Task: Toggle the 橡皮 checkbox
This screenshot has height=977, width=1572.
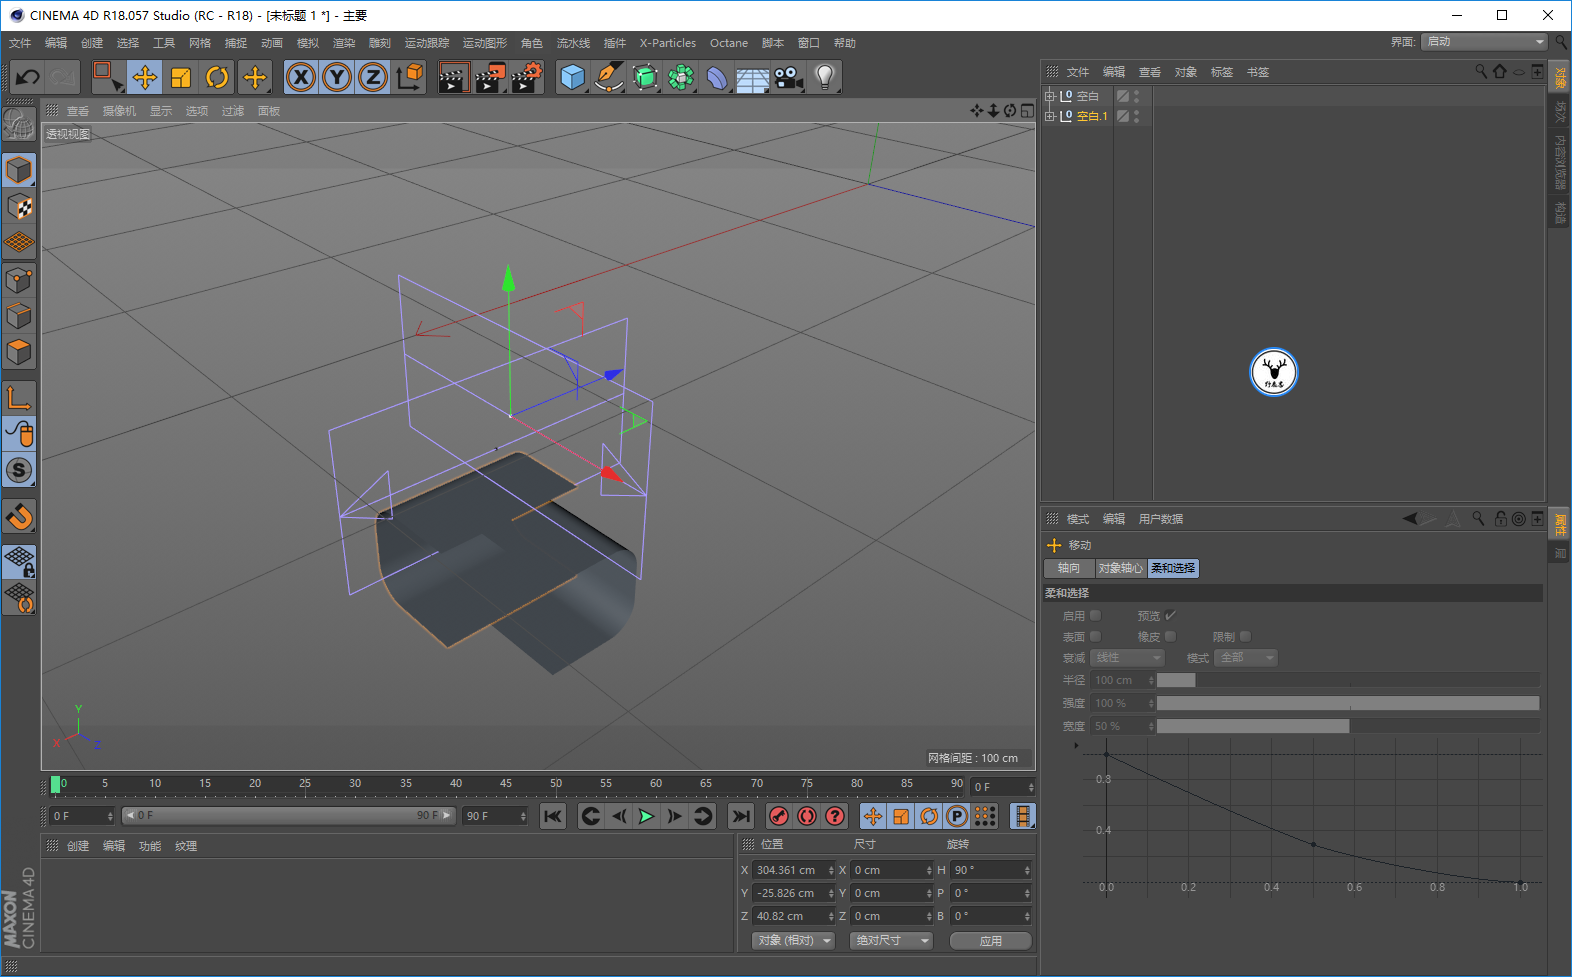Action: [1170, 637]
